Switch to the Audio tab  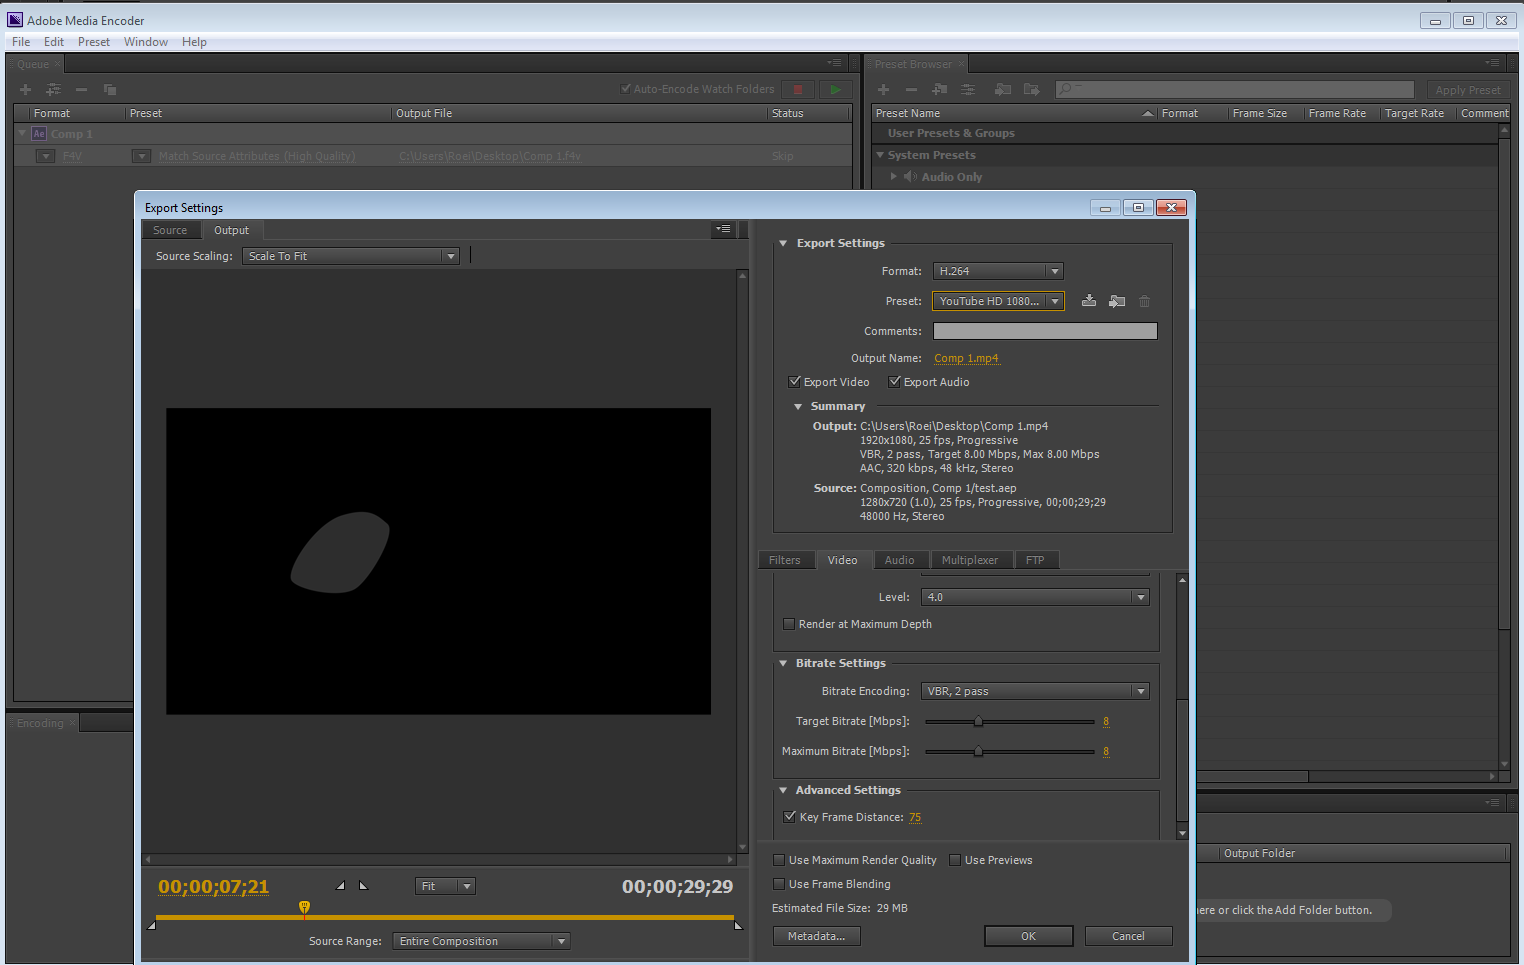click(900, 559)
